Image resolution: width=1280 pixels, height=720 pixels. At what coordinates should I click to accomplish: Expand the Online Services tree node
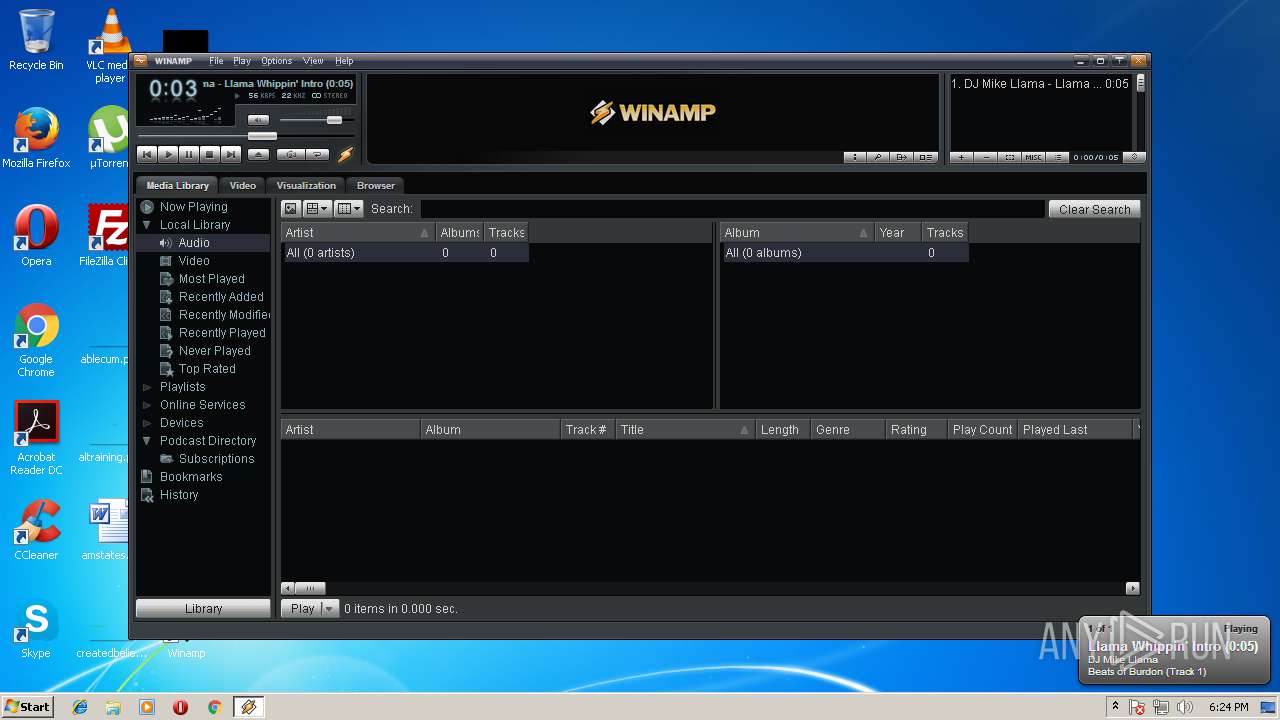[147, 405]
